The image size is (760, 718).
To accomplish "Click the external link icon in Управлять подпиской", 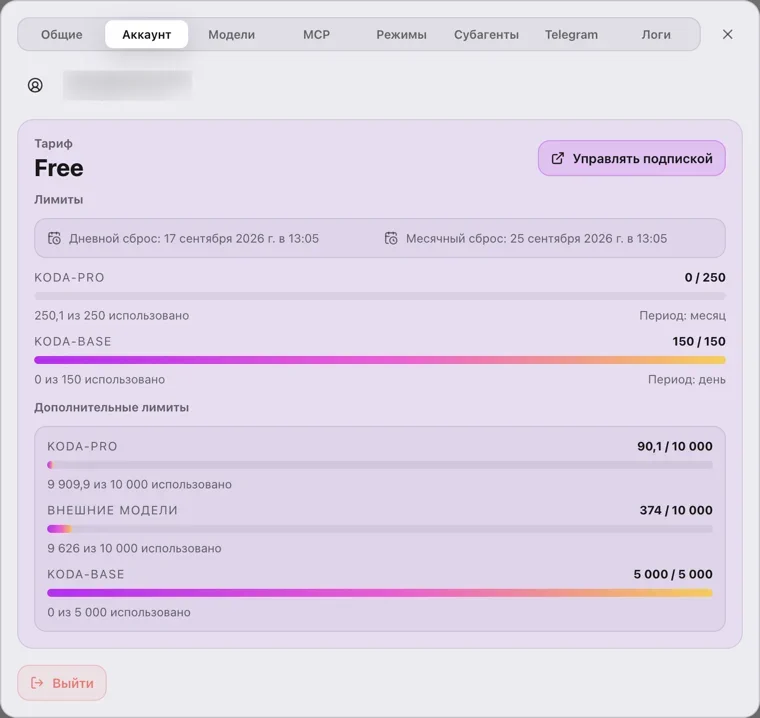I will pyautogui.click(x=557, y=159).
